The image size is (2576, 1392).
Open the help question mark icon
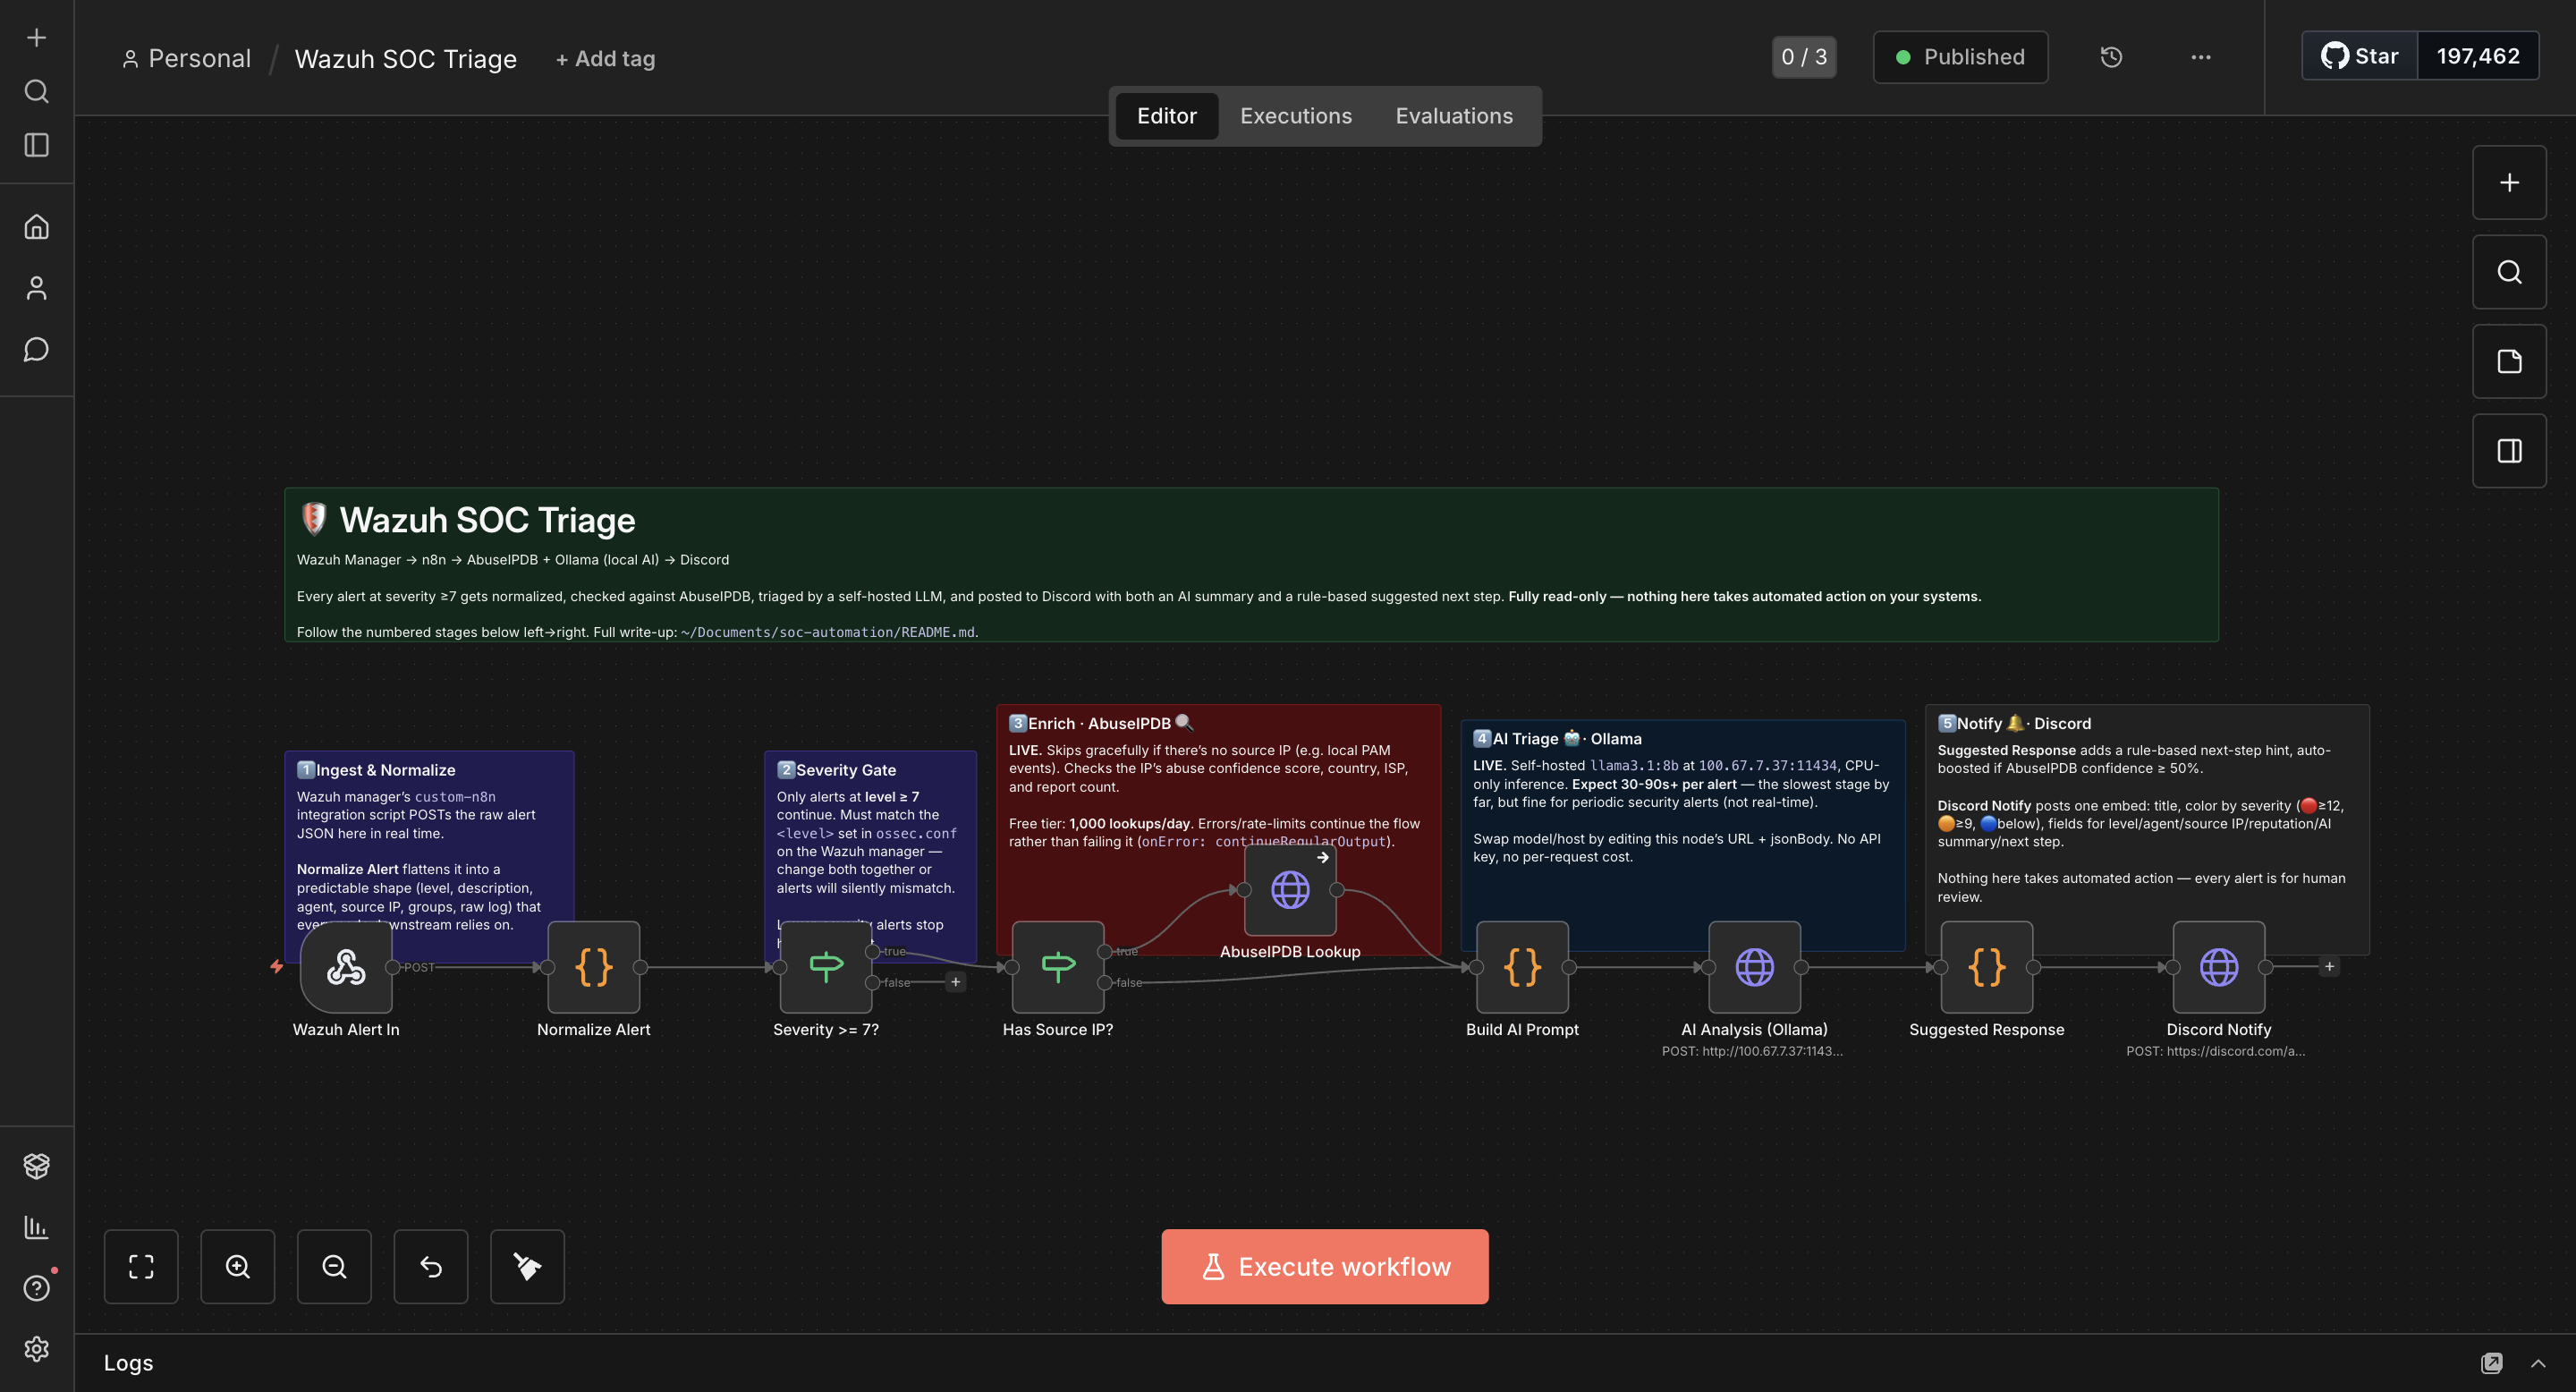pyautogui.click(x=36, y=1288)
